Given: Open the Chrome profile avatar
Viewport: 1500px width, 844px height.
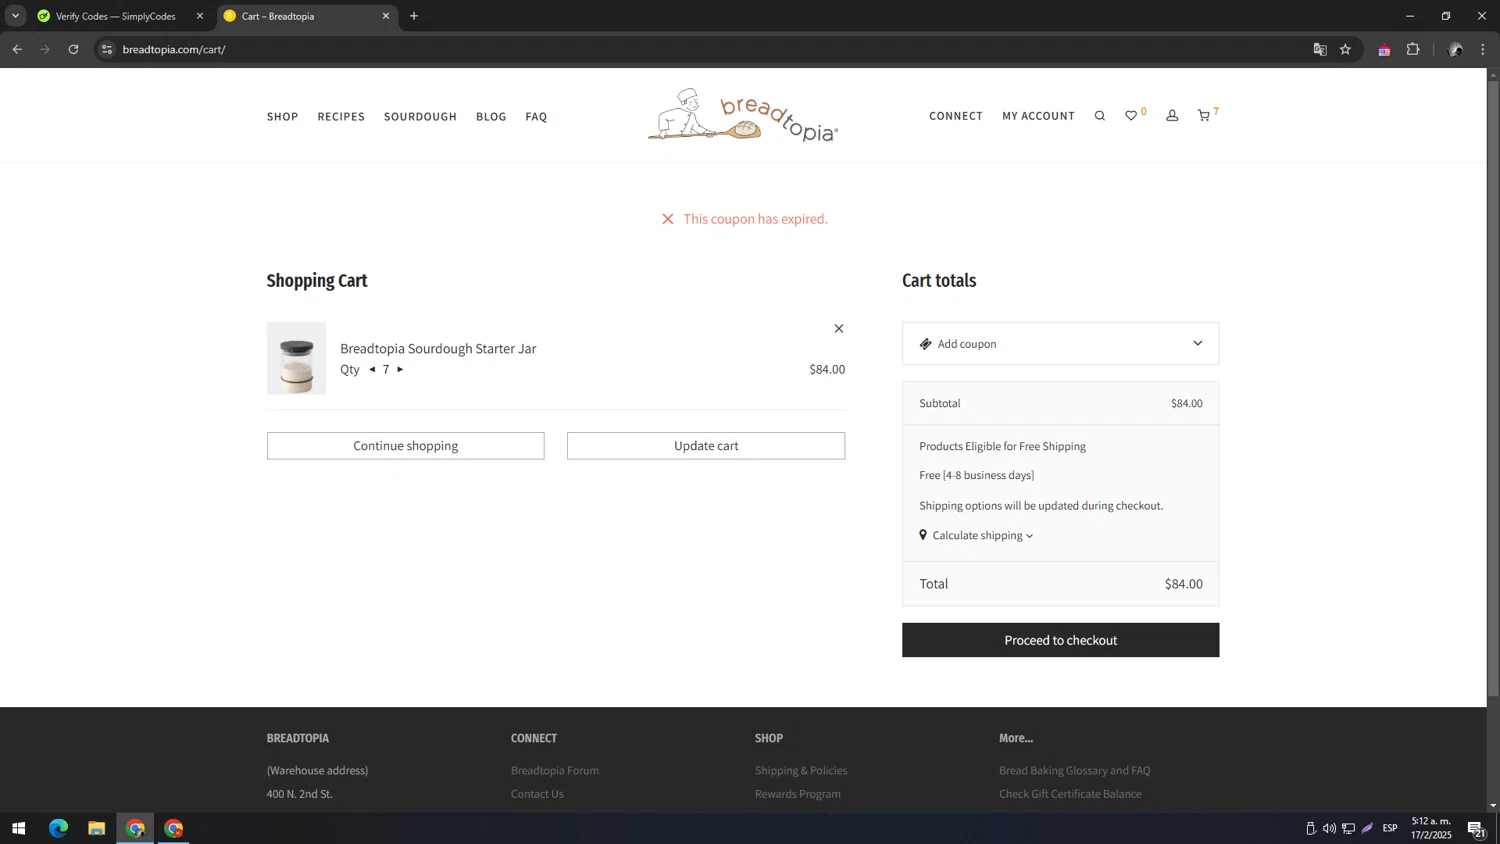Looking at the screenshot, I should (1455, 49).
